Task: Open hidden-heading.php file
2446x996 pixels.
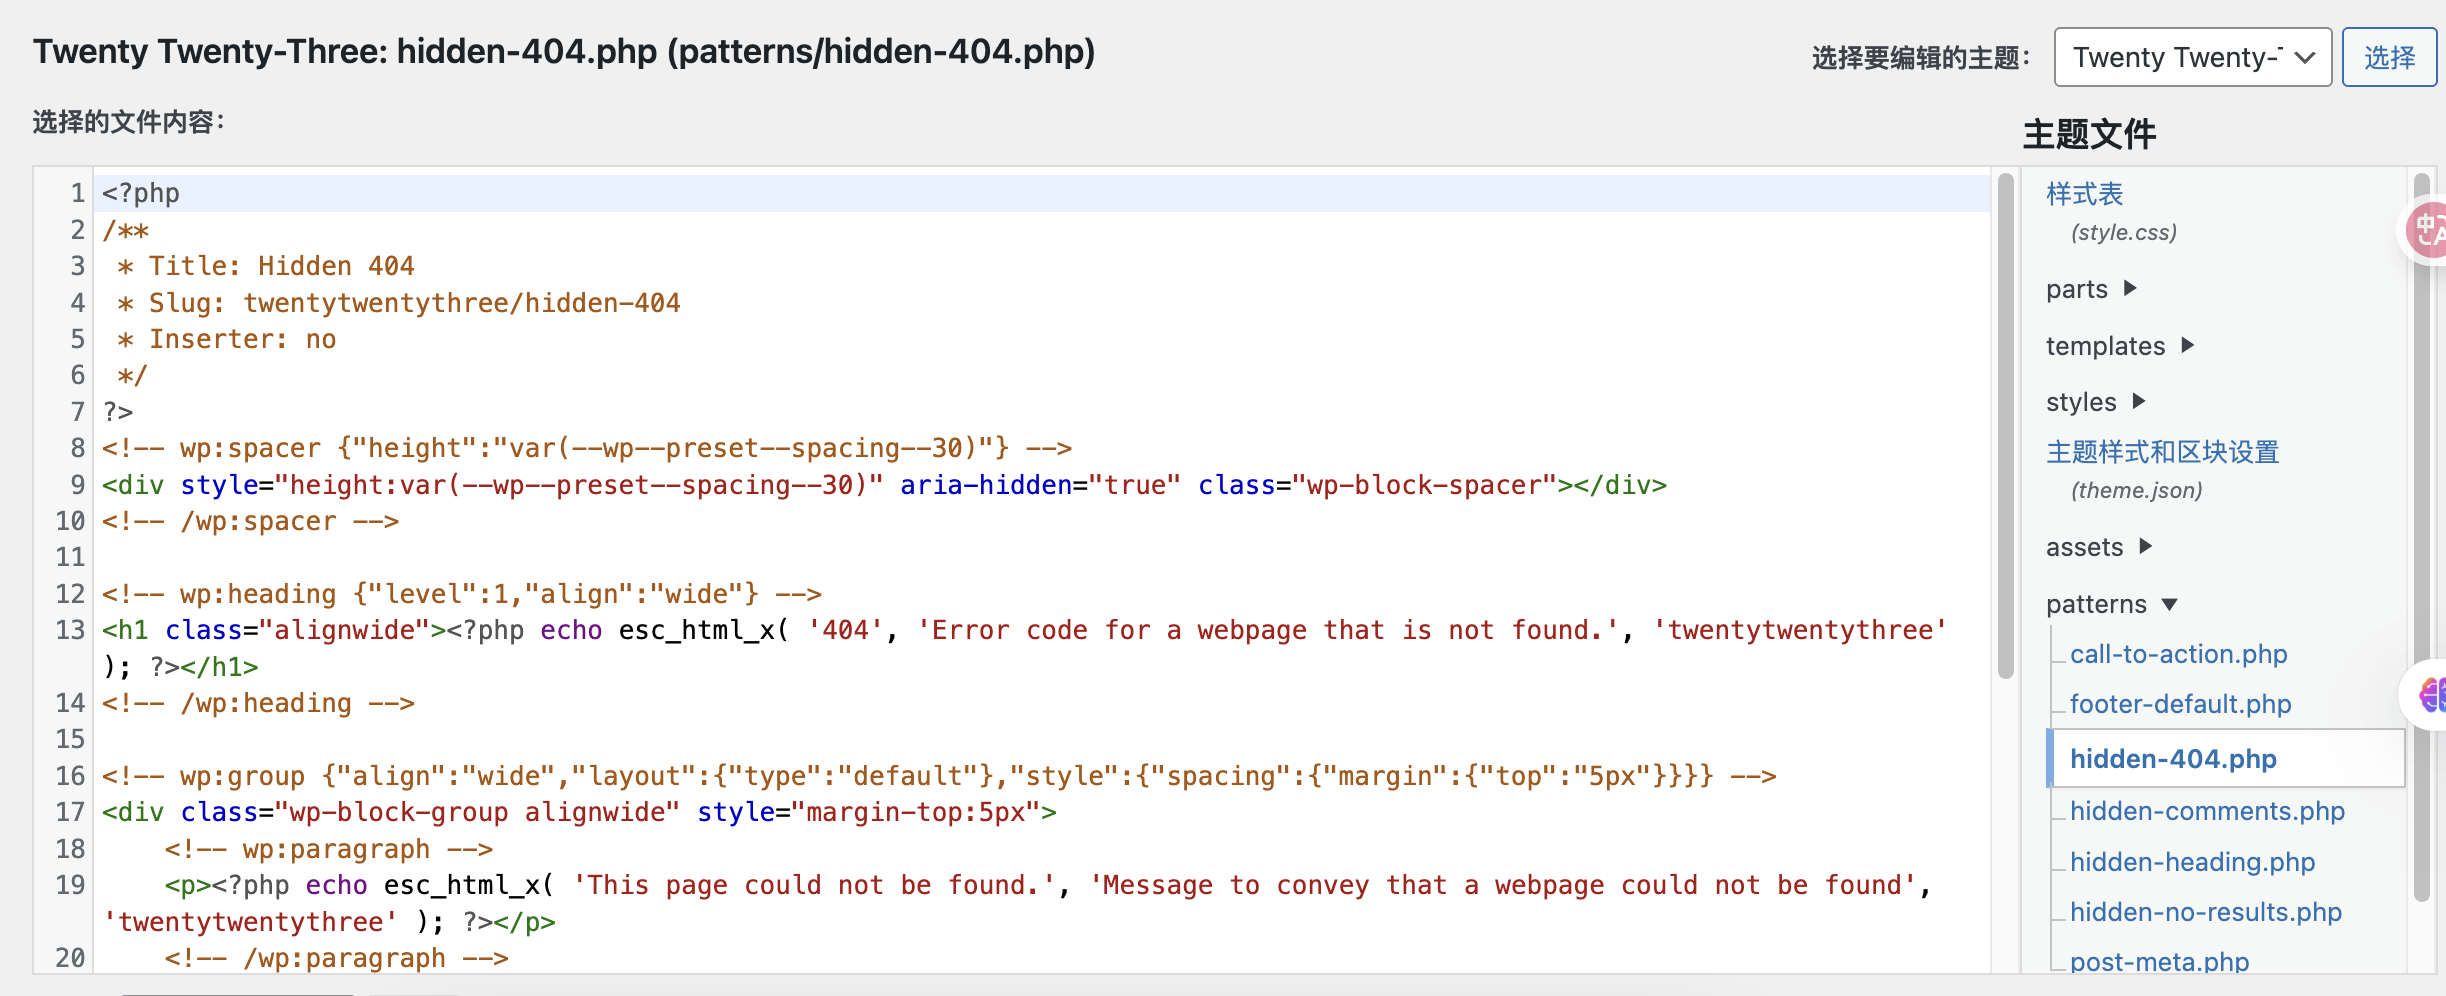Action: [x=2192, y=862]
